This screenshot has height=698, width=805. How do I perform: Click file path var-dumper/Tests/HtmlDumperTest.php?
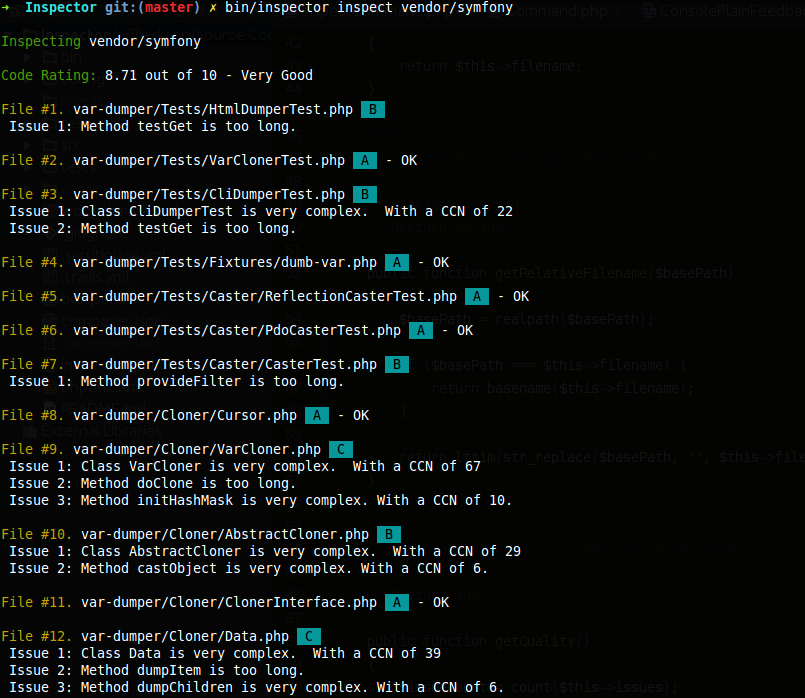click(213, 109)
